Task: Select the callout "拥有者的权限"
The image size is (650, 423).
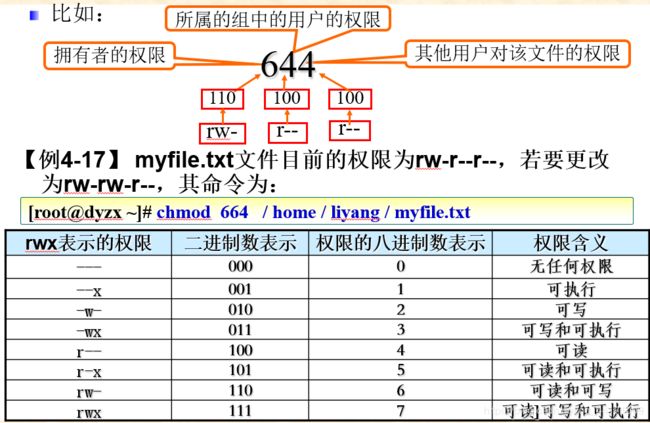Action: click(109, 55)
